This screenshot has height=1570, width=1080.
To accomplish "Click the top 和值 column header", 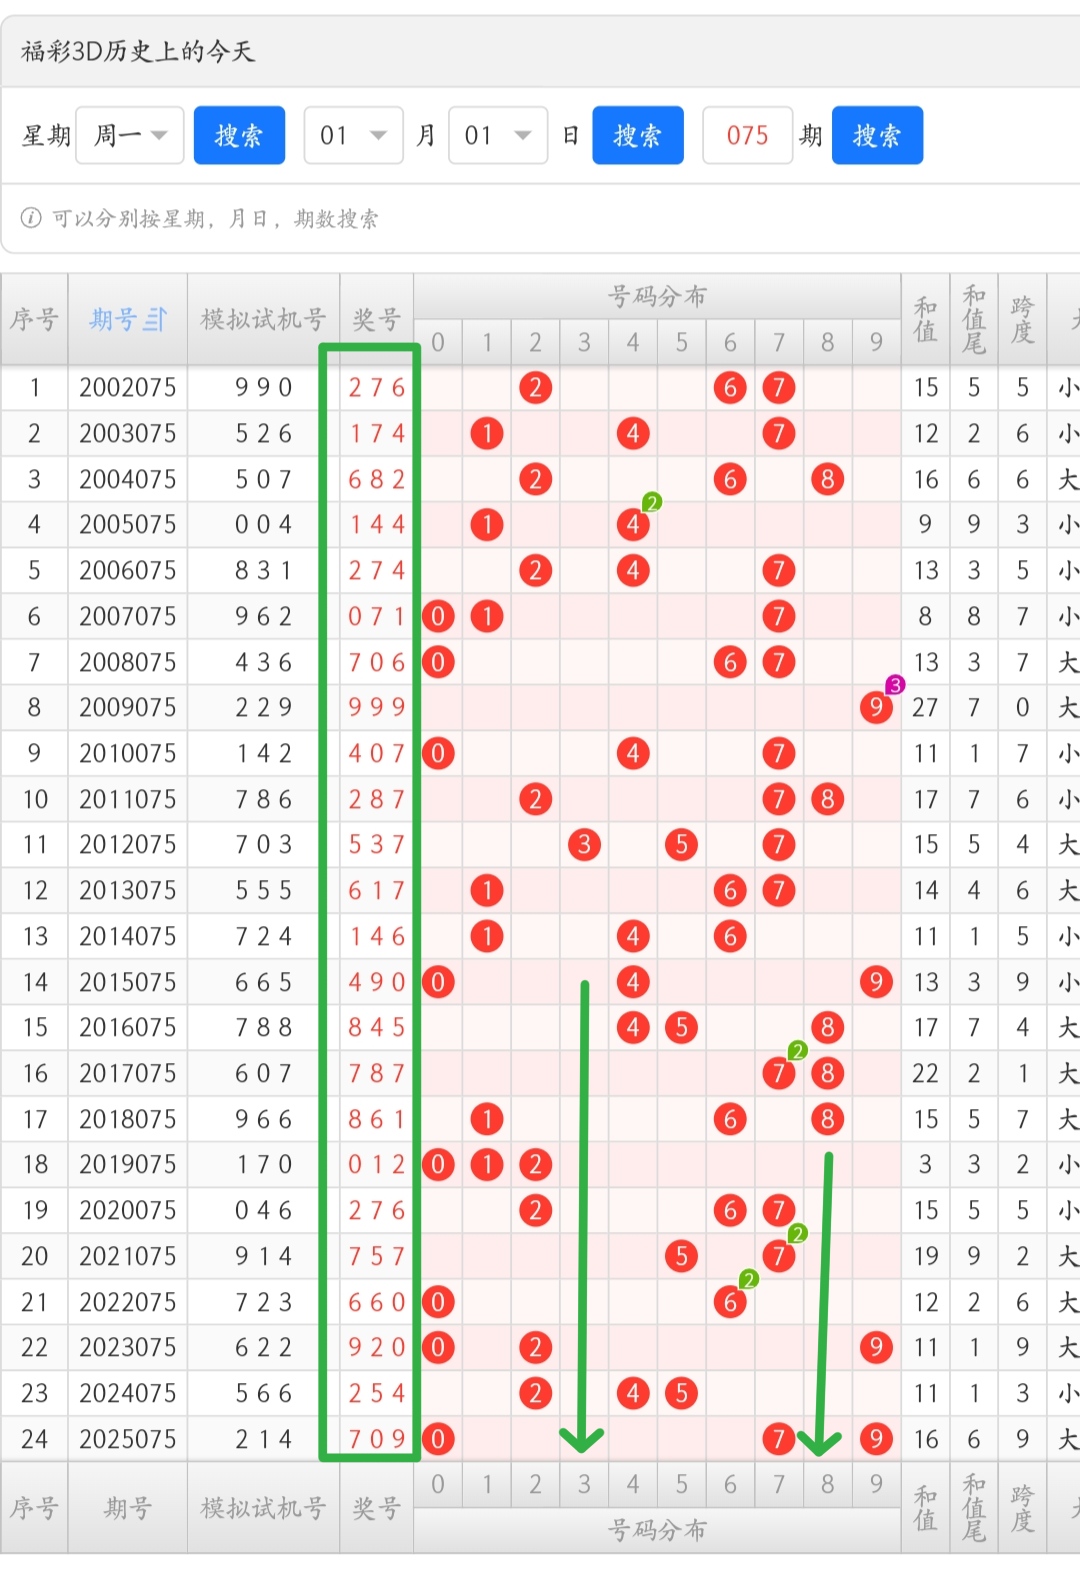I will [925, 319].
